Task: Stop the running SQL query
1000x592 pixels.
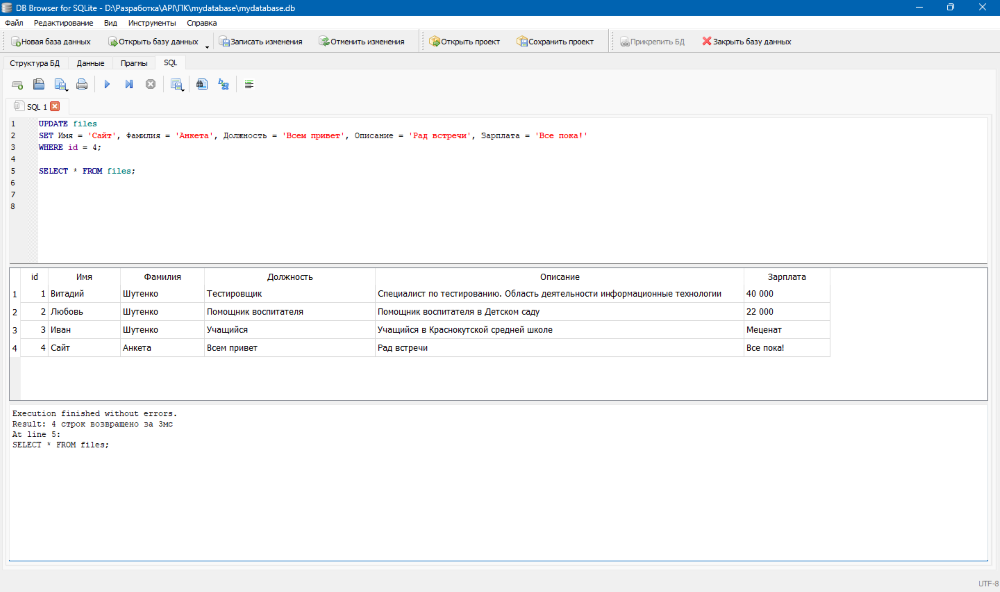Action: pos(151,84)
